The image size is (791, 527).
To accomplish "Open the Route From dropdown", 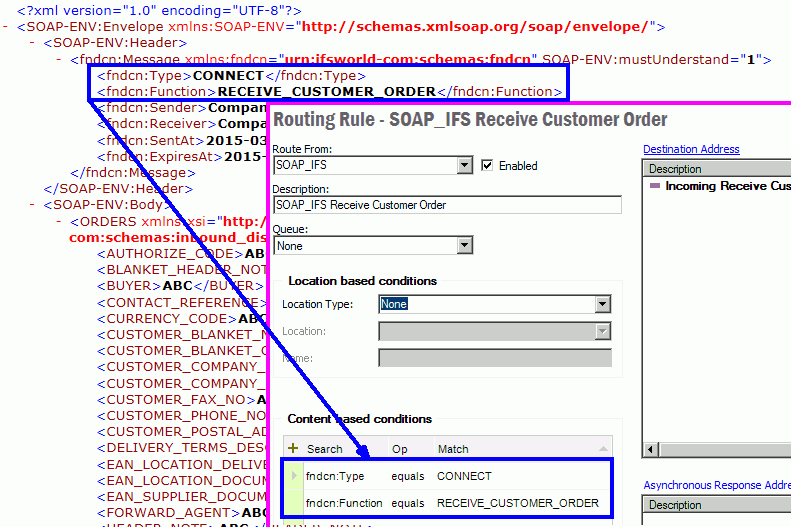I will tap(464, 166).
